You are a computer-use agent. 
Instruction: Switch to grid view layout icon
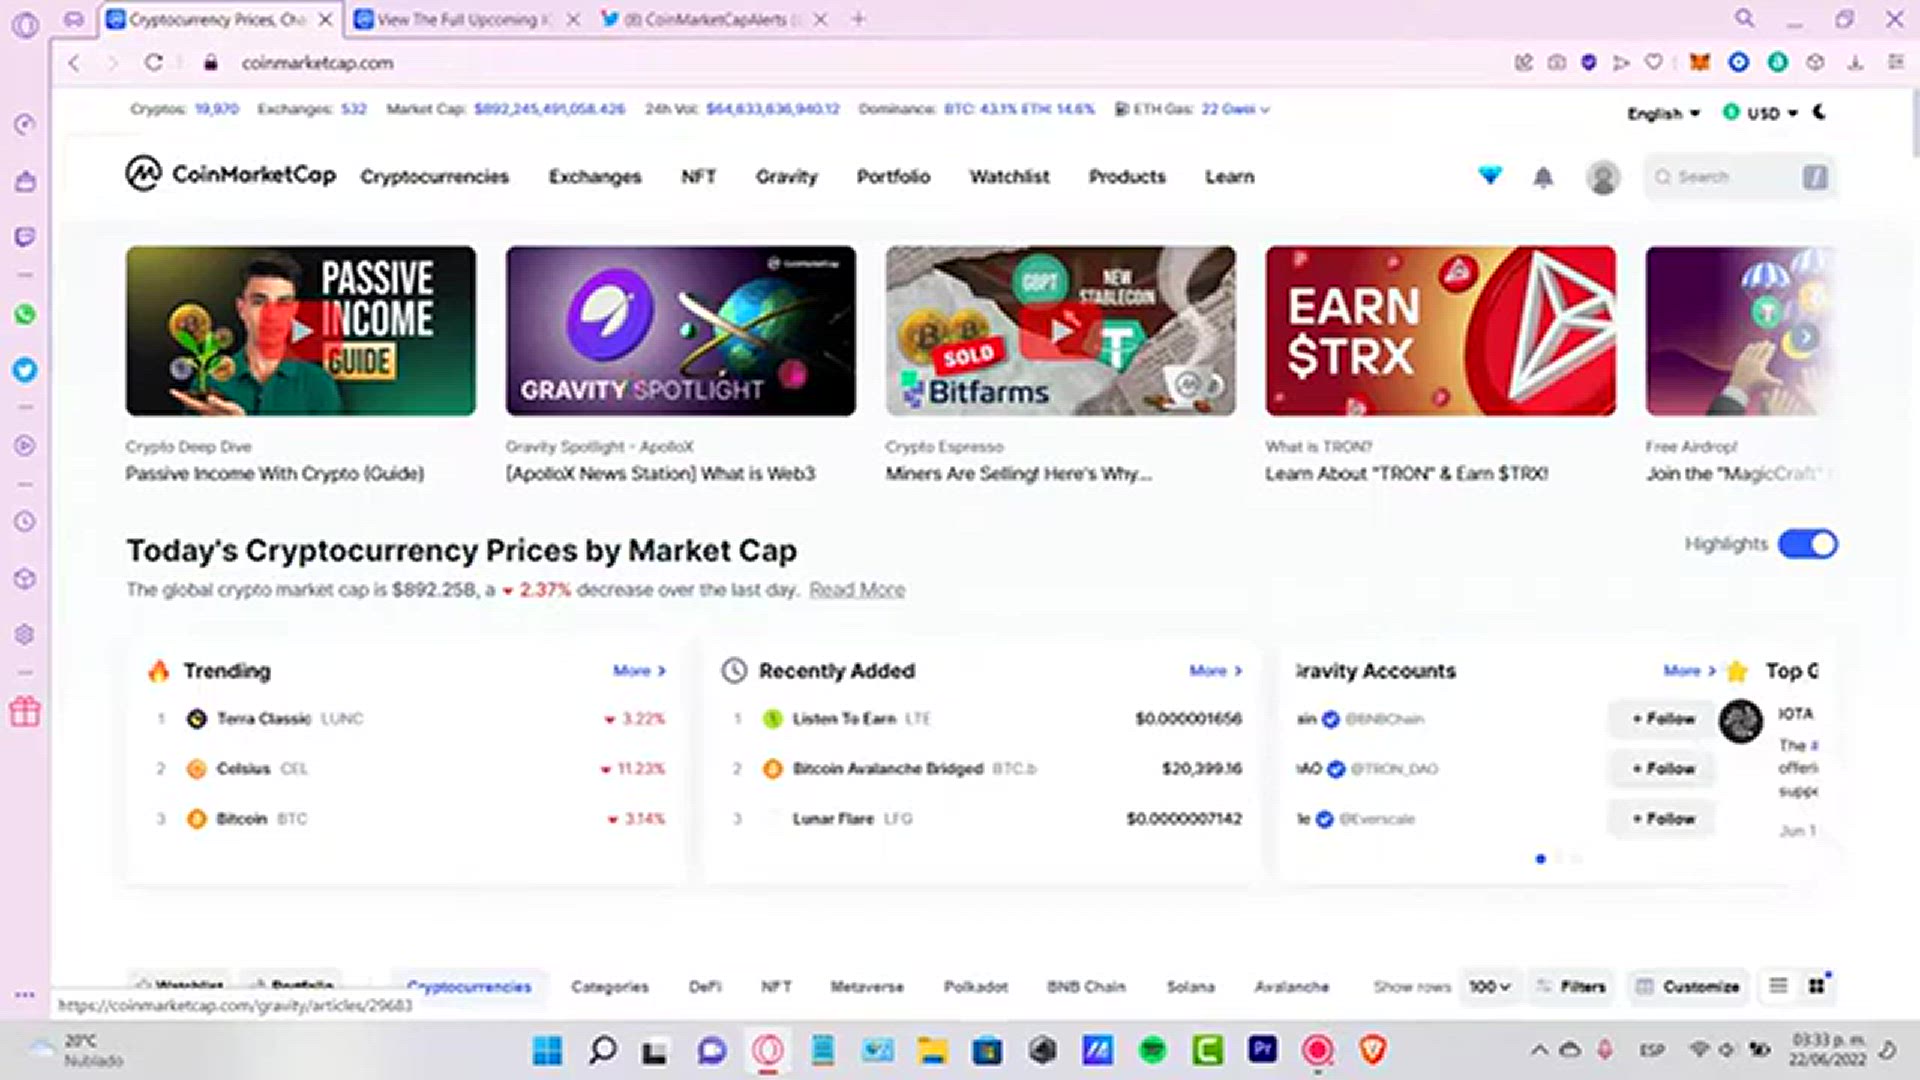(1817, 986)
